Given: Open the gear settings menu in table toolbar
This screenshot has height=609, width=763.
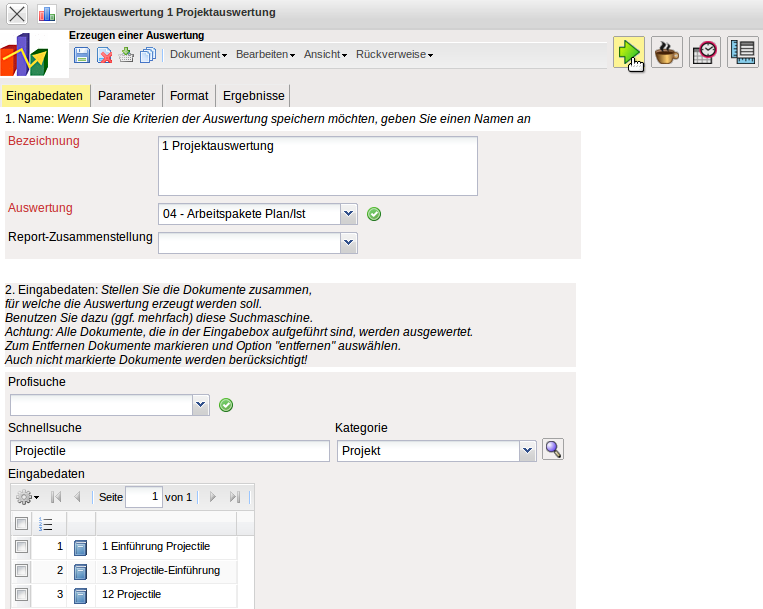Looking at the screenshot, I should point(27,497).
